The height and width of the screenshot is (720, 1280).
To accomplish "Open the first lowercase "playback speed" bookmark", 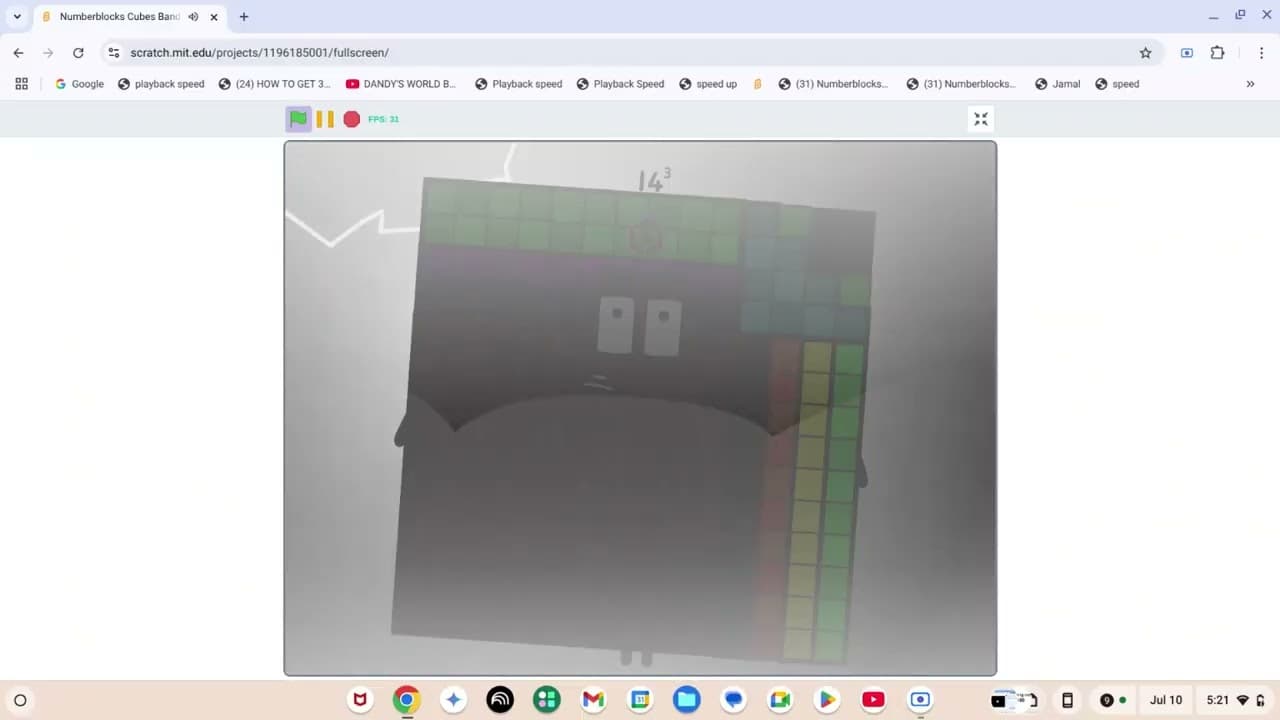I will point(161,84).
